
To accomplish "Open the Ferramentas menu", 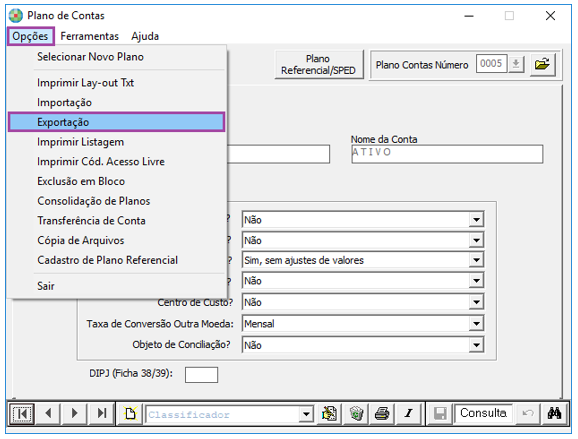I will point(90,36).
